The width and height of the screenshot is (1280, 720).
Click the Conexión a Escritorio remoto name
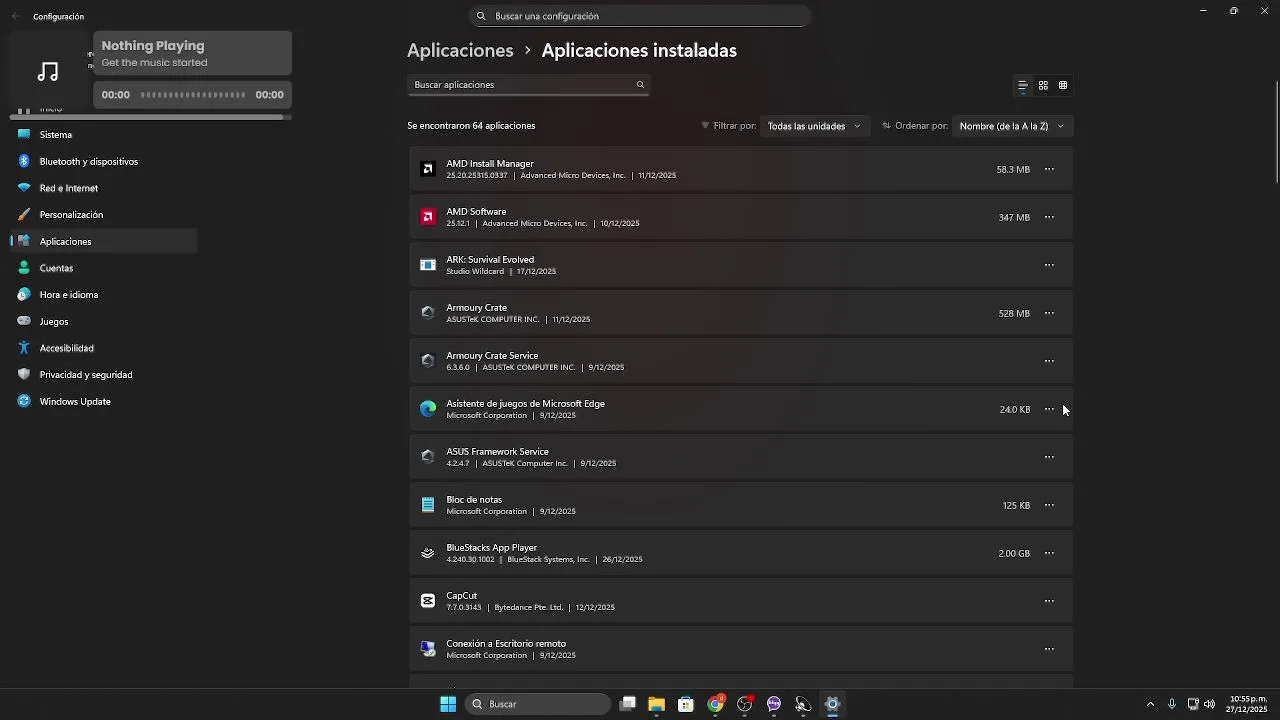(x=506, y=644)
